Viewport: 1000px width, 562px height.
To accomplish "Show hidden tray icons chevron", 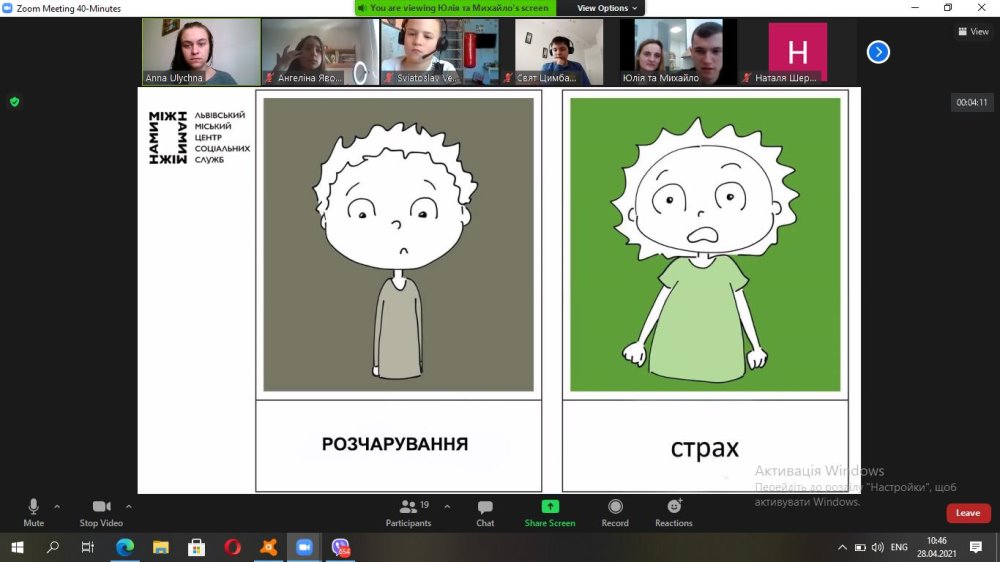I will (842, 547).
